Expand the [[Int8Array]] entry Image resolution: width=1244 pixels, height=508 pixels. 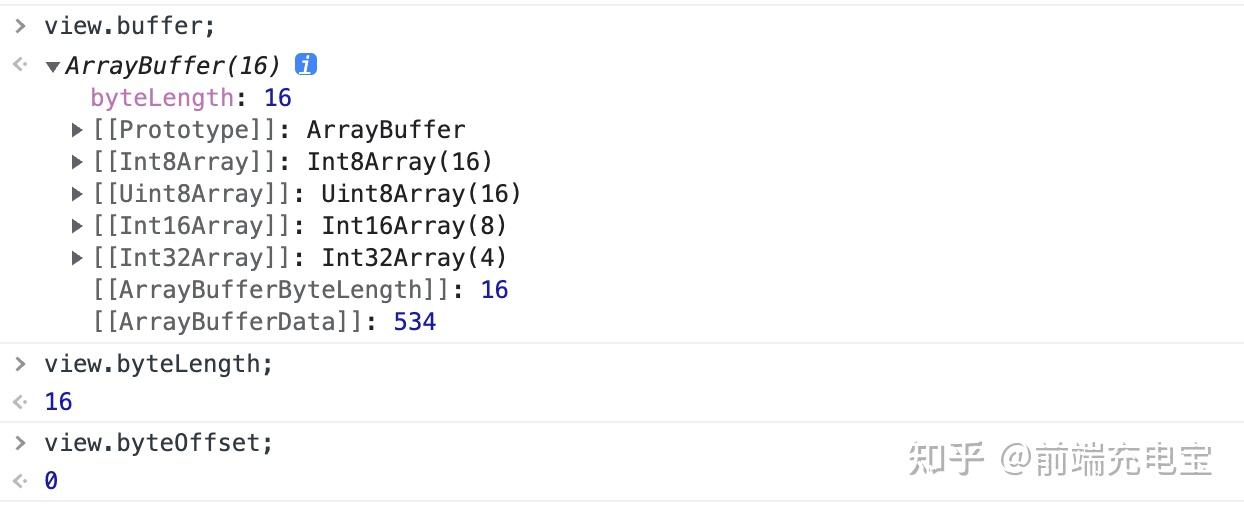pyautogui.click(x=77, y=162)
